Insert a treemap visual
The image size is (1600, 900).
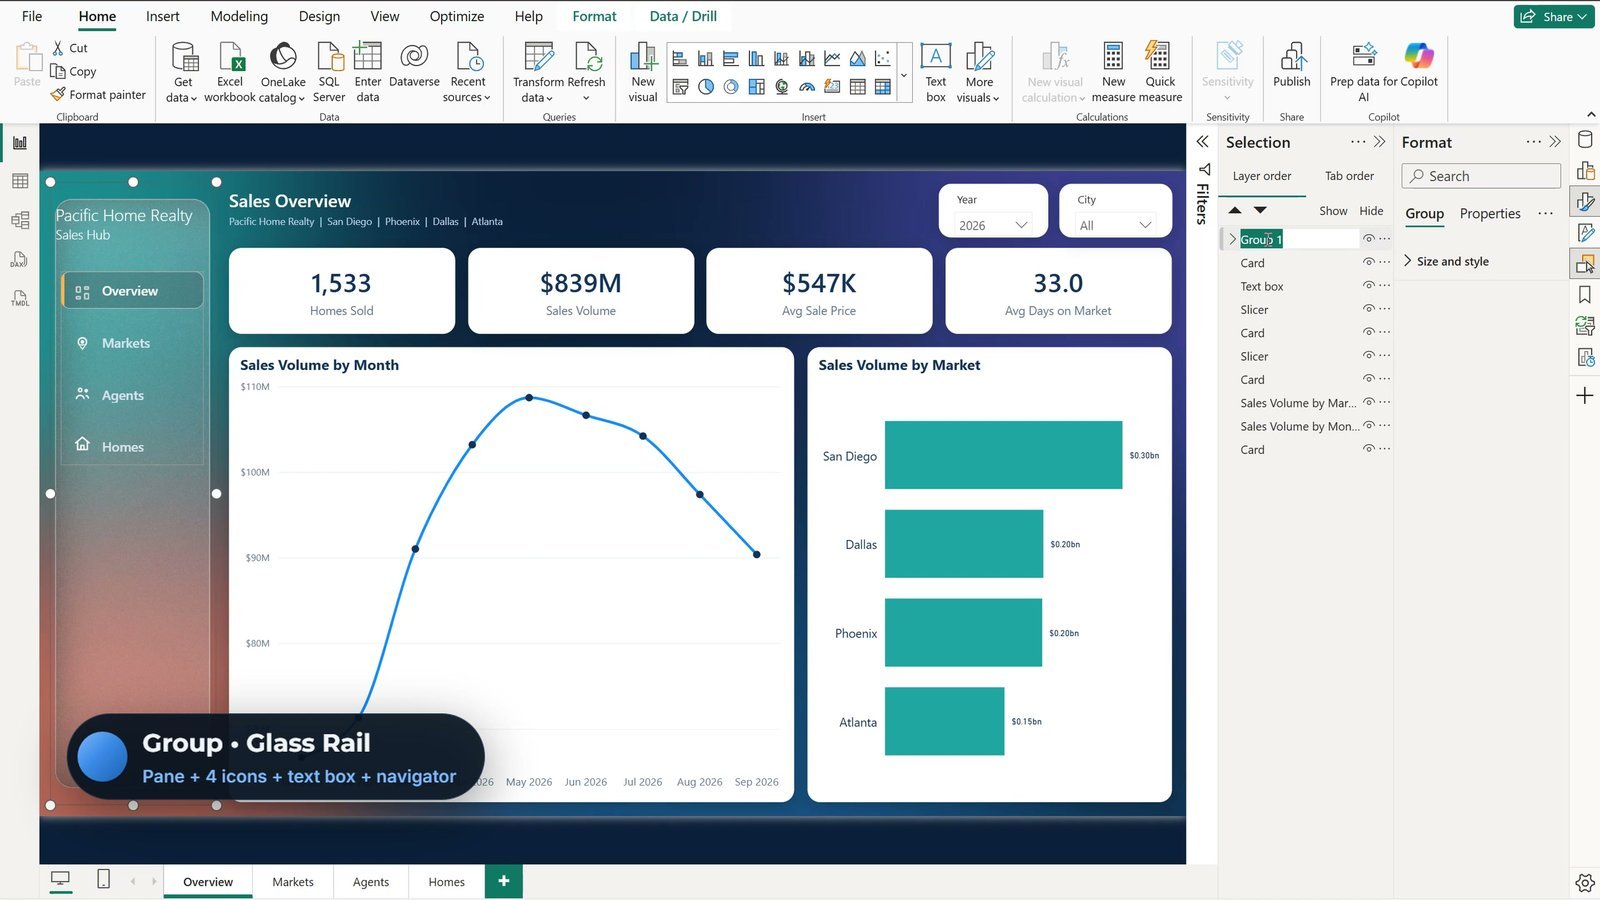point(757,87)
